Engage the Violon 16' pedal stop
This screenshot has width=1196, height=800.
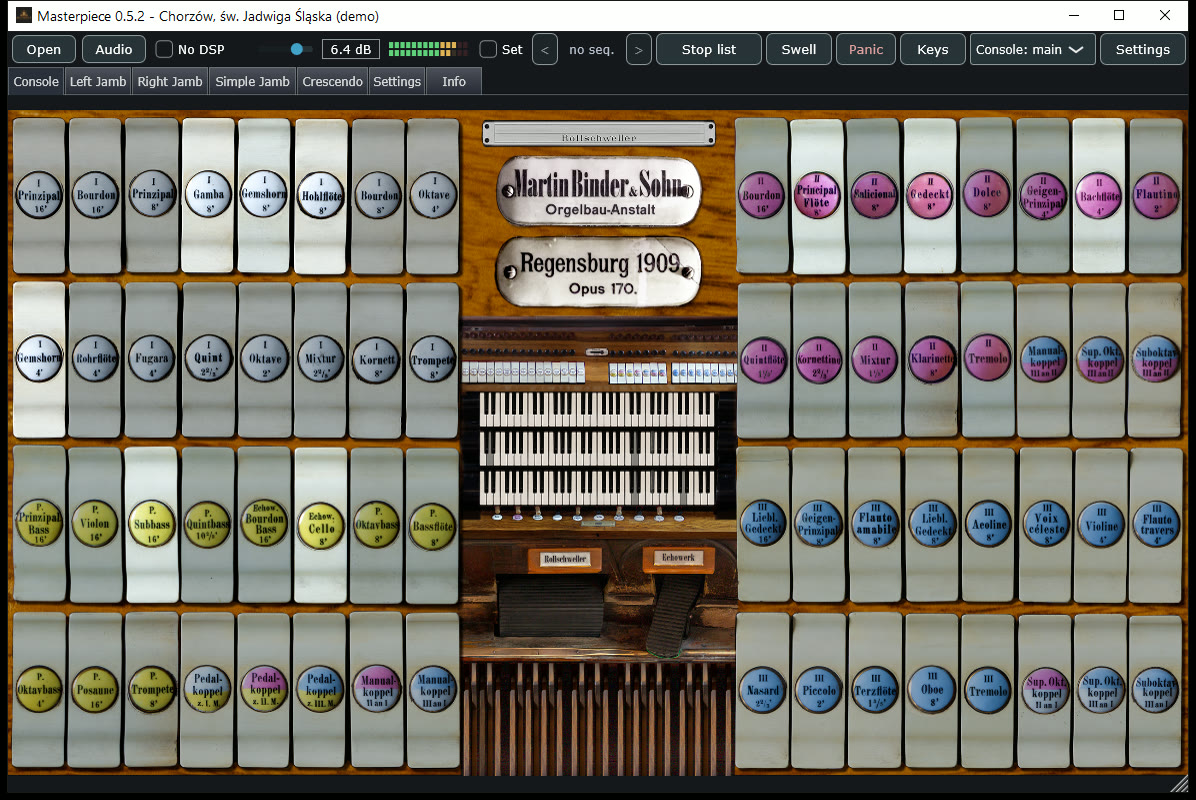point(95,524)
